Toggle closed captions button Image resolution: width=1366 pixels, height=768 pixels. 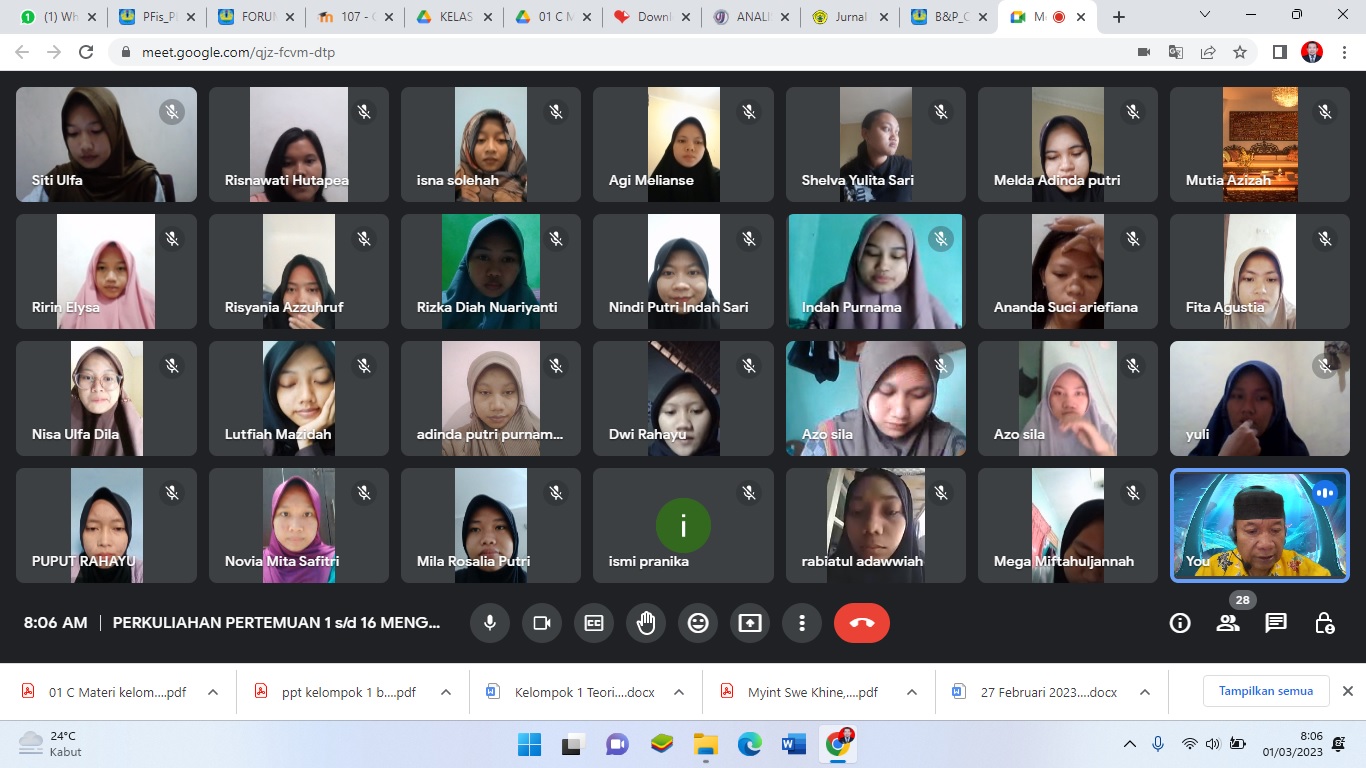(x=594, y=623)
